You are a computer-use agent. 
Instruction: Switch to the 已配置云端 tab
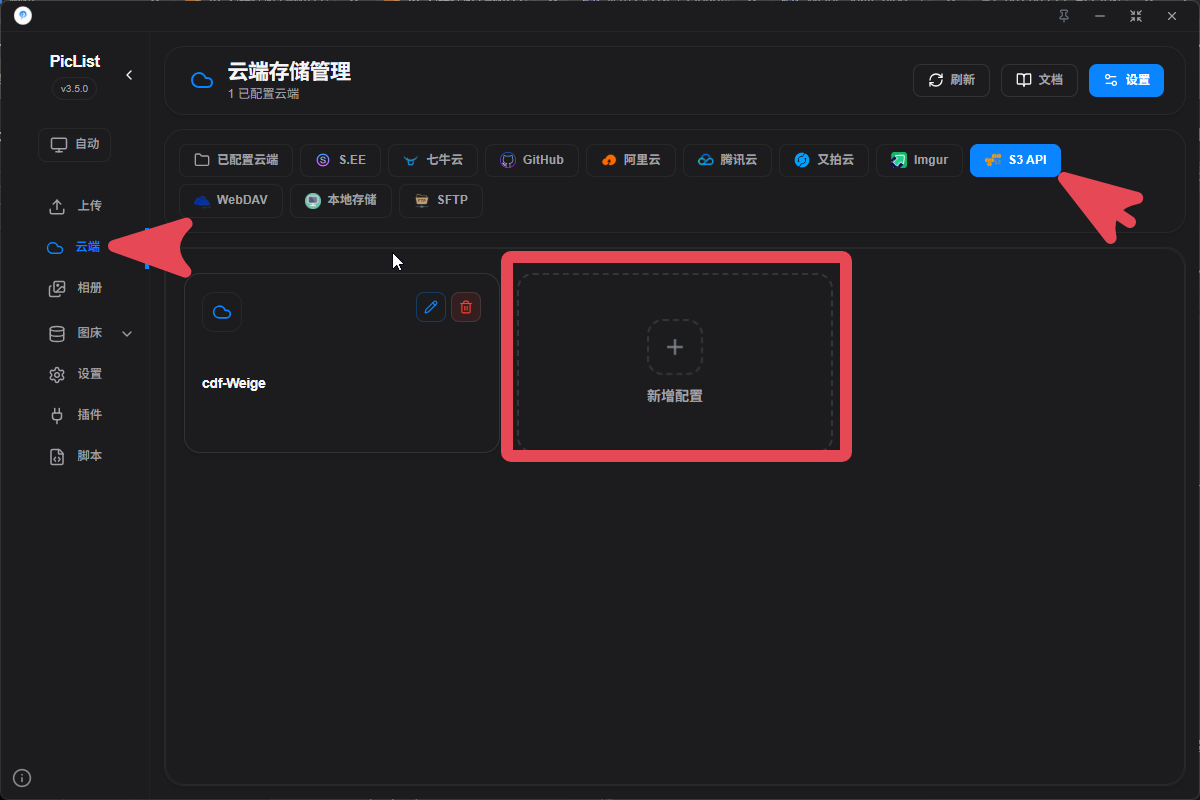point(236,160)
